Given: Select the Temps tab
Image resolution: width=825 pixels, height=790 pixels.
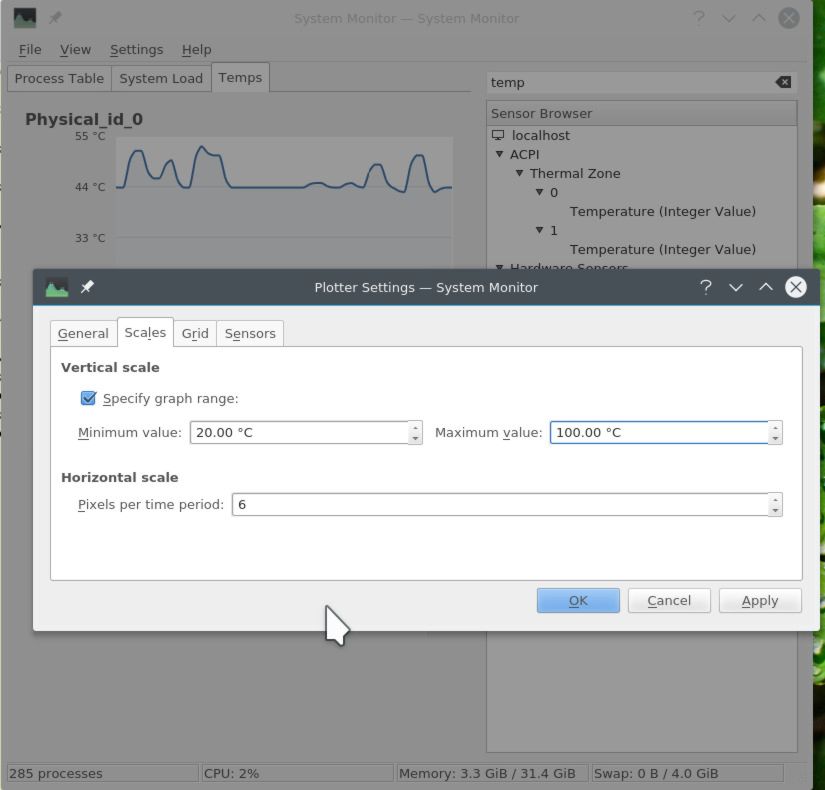Looking at the screenshot, I should point(240,77).
